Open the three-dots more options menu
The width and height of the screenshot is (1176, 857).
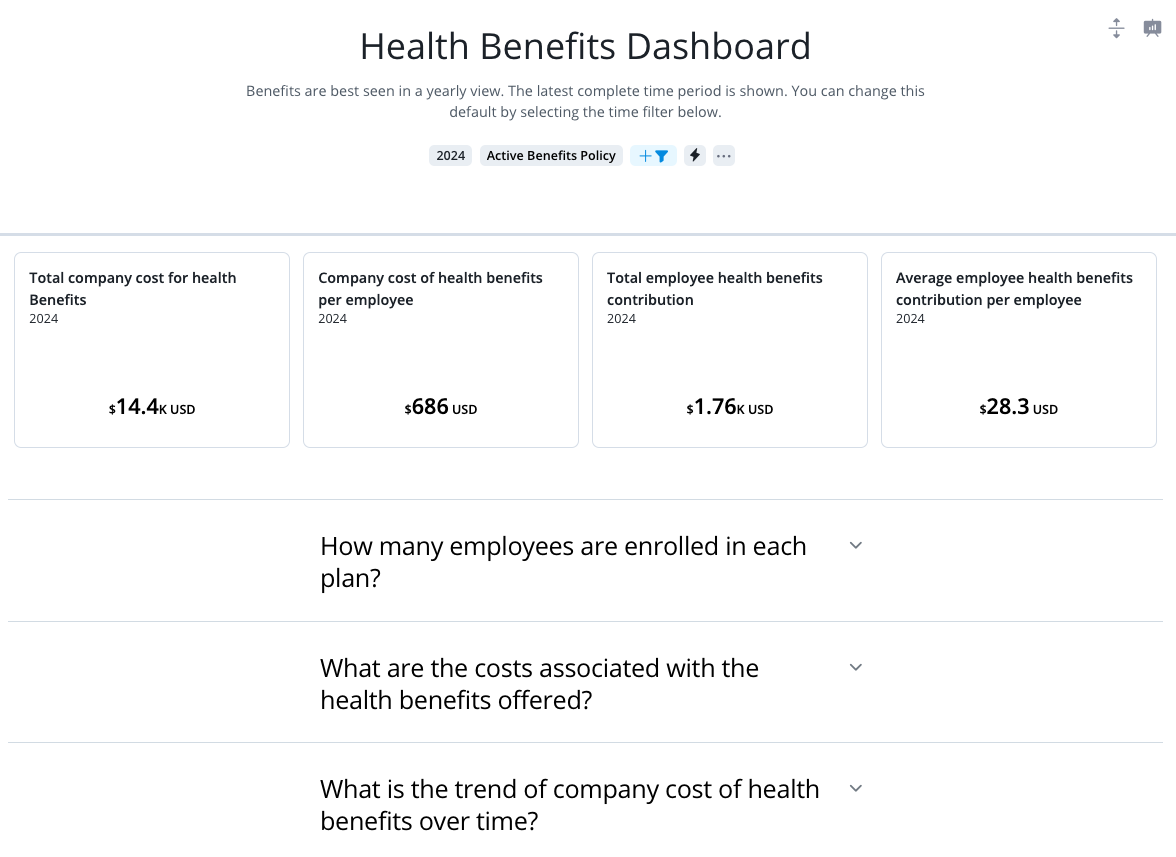click(724, 156)
